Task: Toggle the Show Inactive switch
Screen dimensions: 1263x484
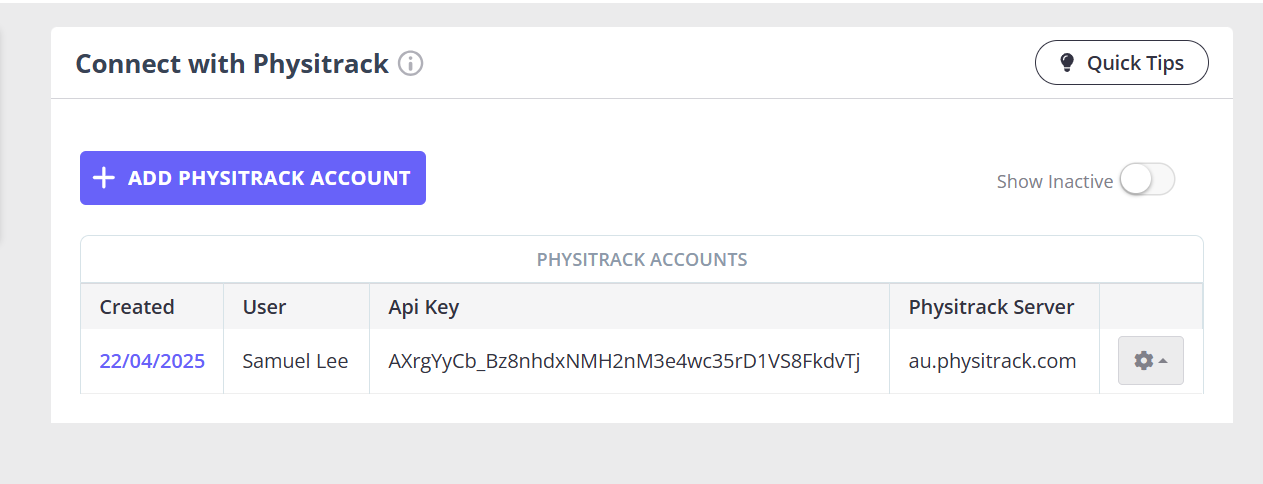Action: tap(1147, 180)
